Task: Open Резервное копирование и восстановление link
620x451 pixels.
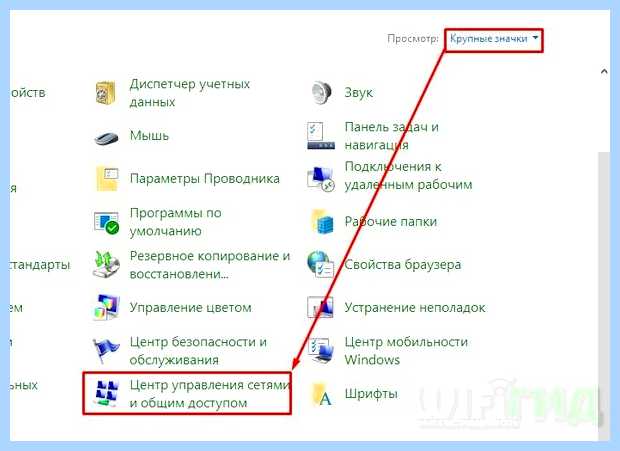Action: [x=210, y=265]
